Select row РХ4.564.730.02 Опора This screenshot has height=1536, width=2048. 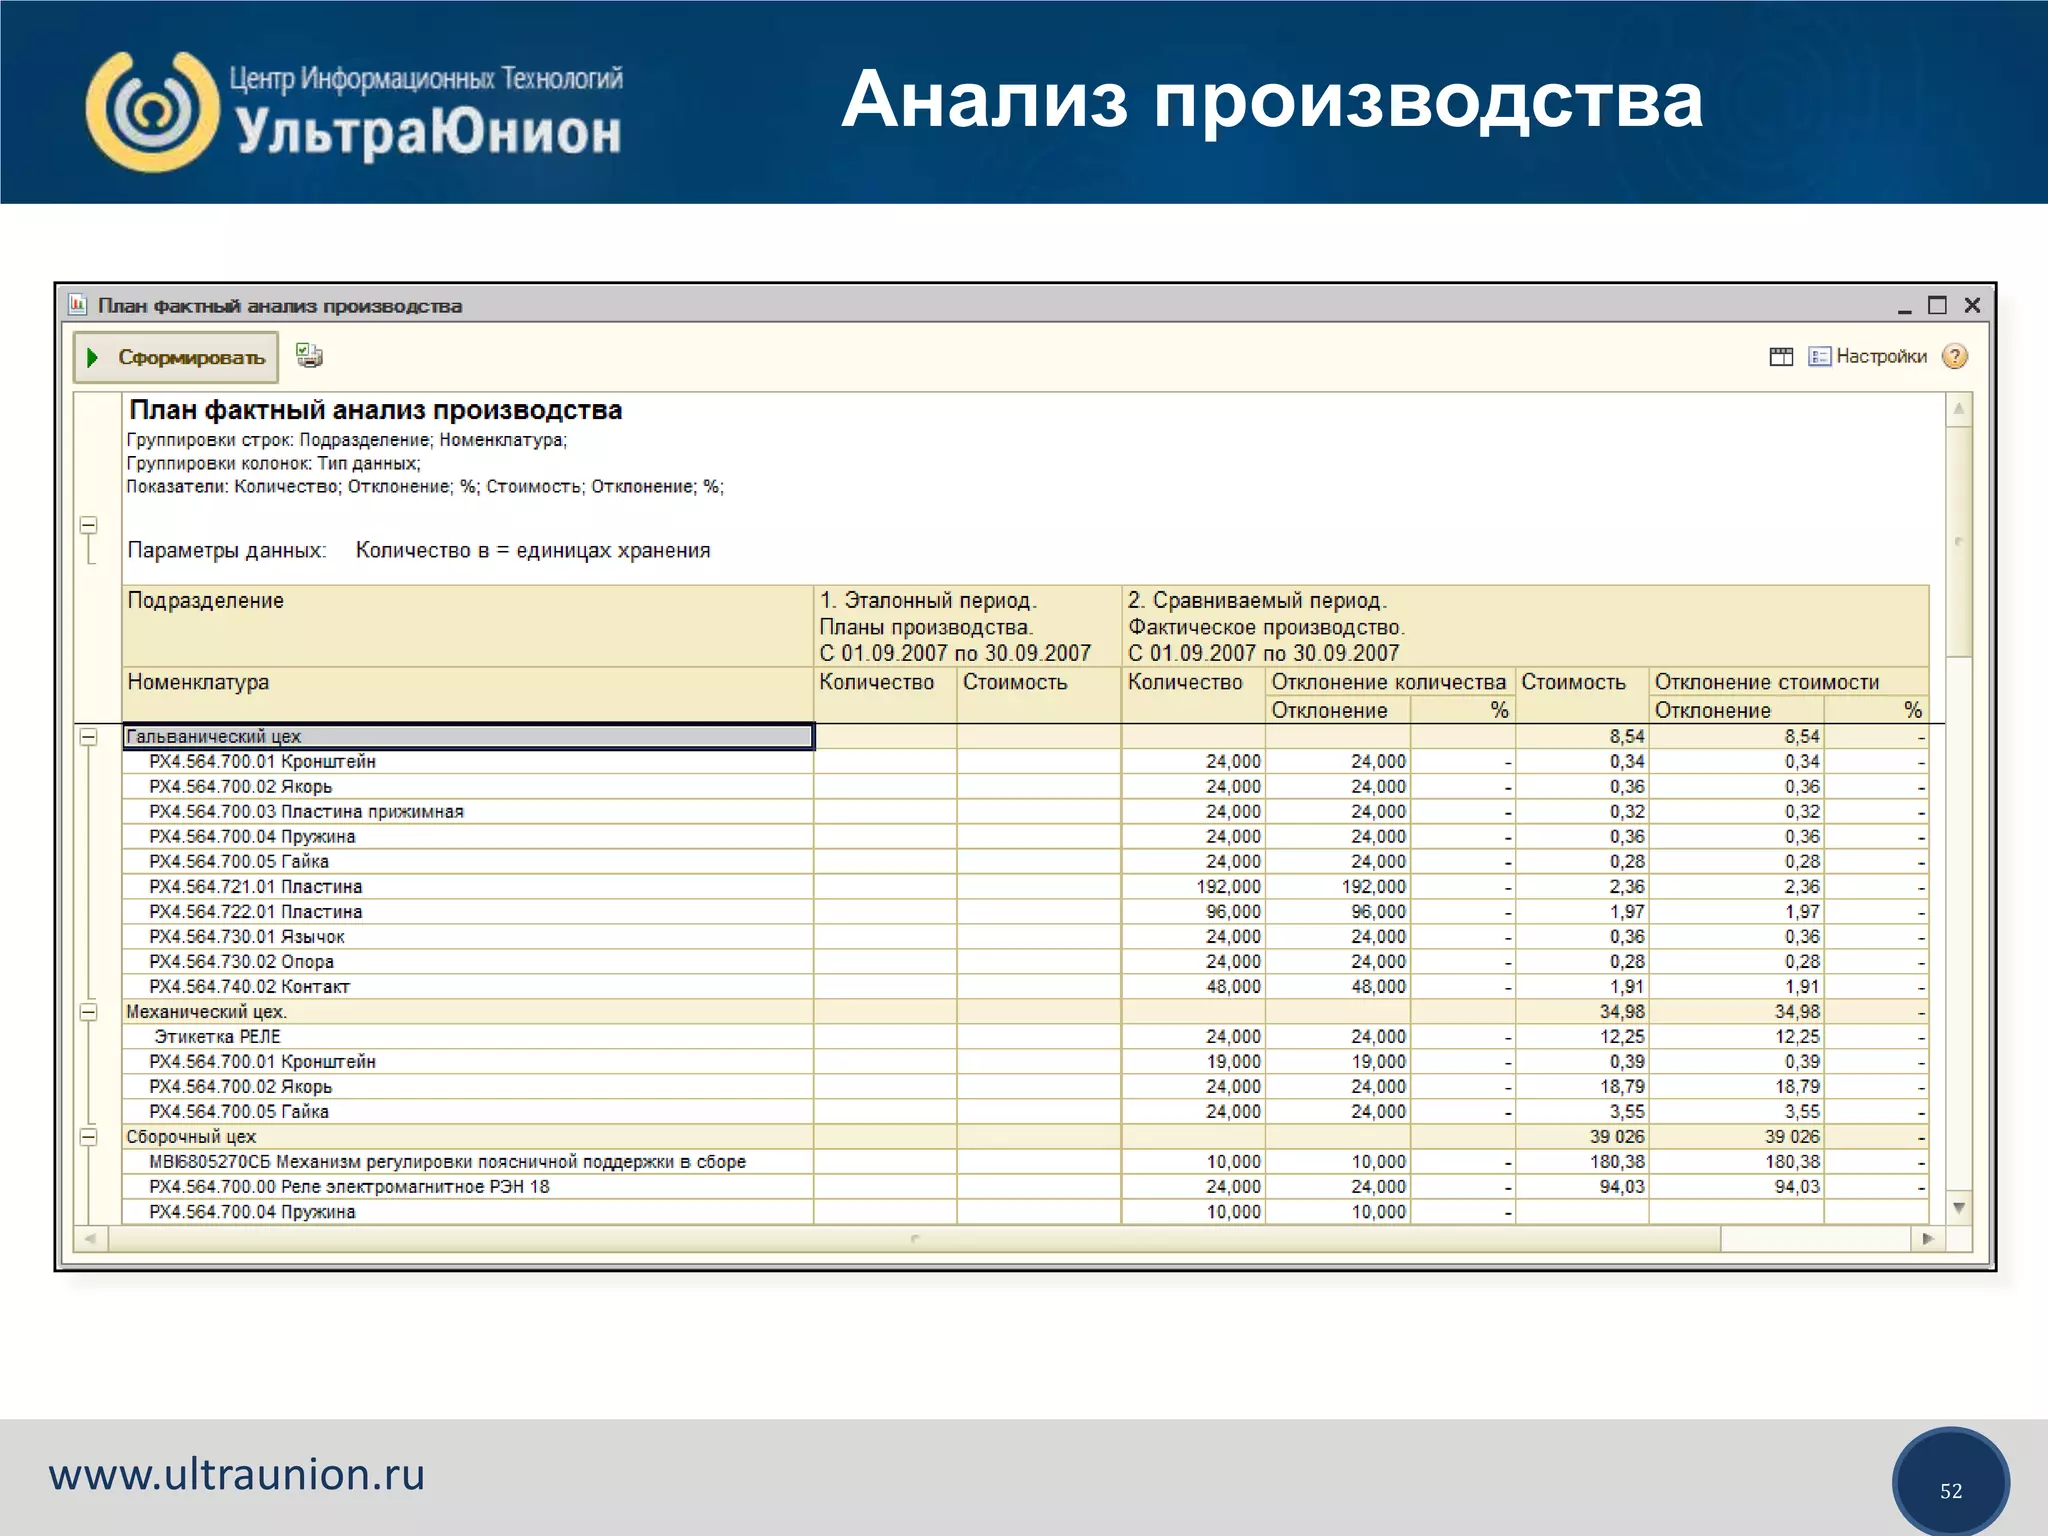coord(468,962)
